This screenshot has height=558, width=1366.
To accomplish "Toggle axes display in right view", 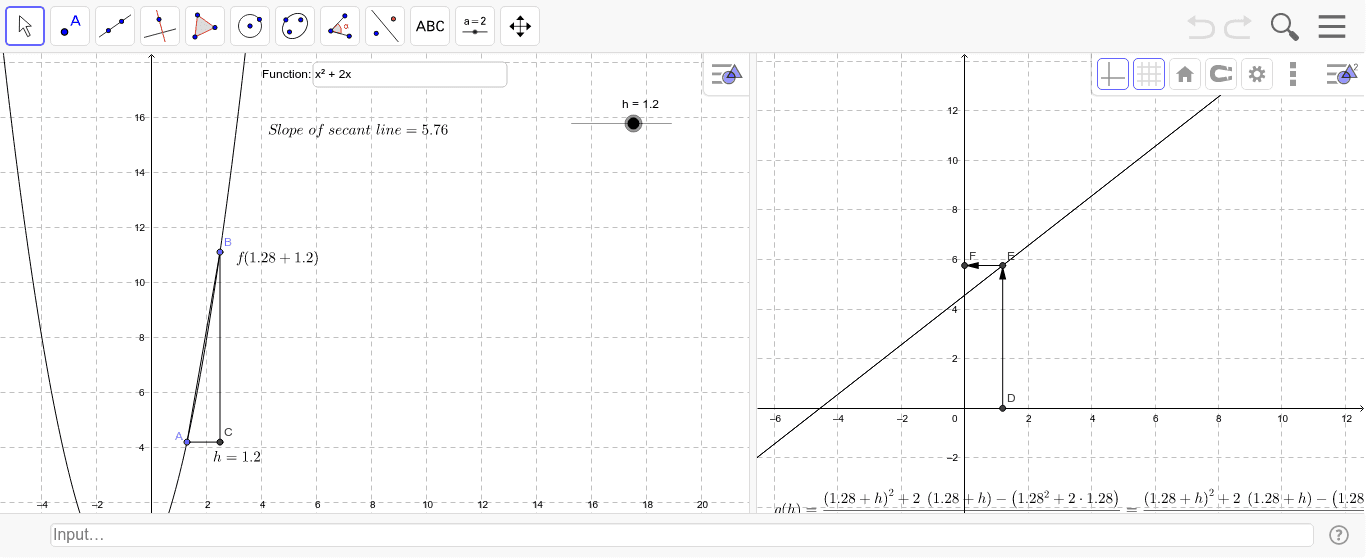I will [x=1113, y=74].
